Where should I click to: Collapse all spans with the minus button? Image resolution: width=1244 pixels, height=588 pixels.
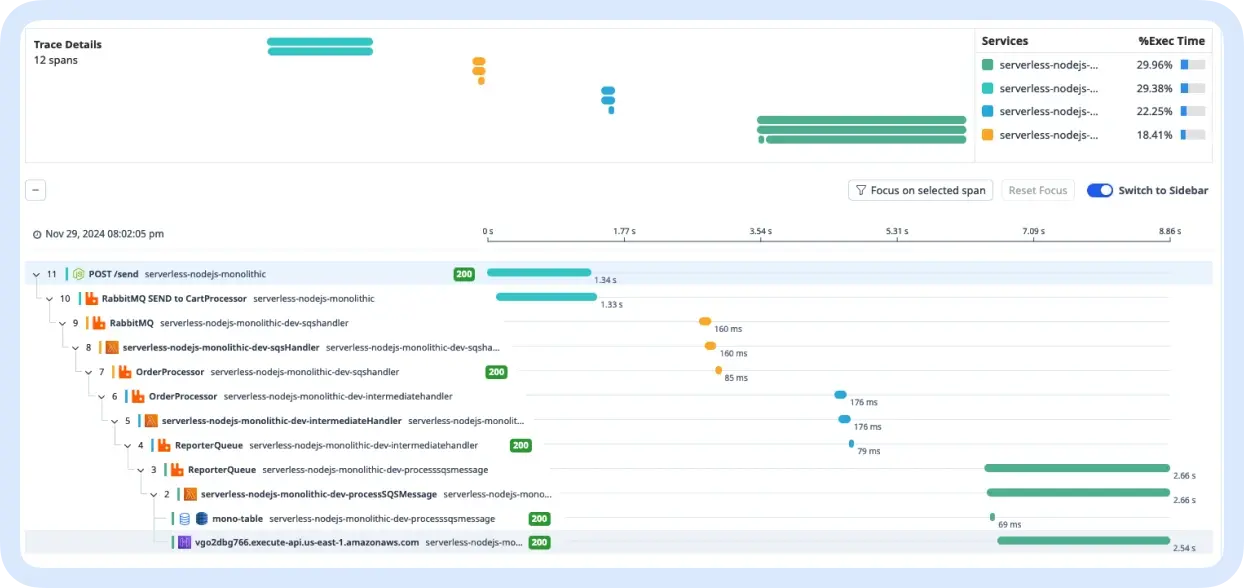(35, 190)
